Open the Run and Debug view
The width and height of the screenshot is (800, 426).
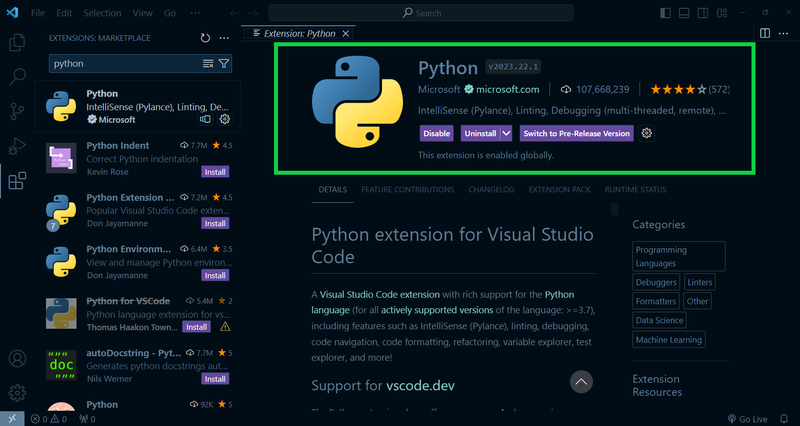coord(17,146)
